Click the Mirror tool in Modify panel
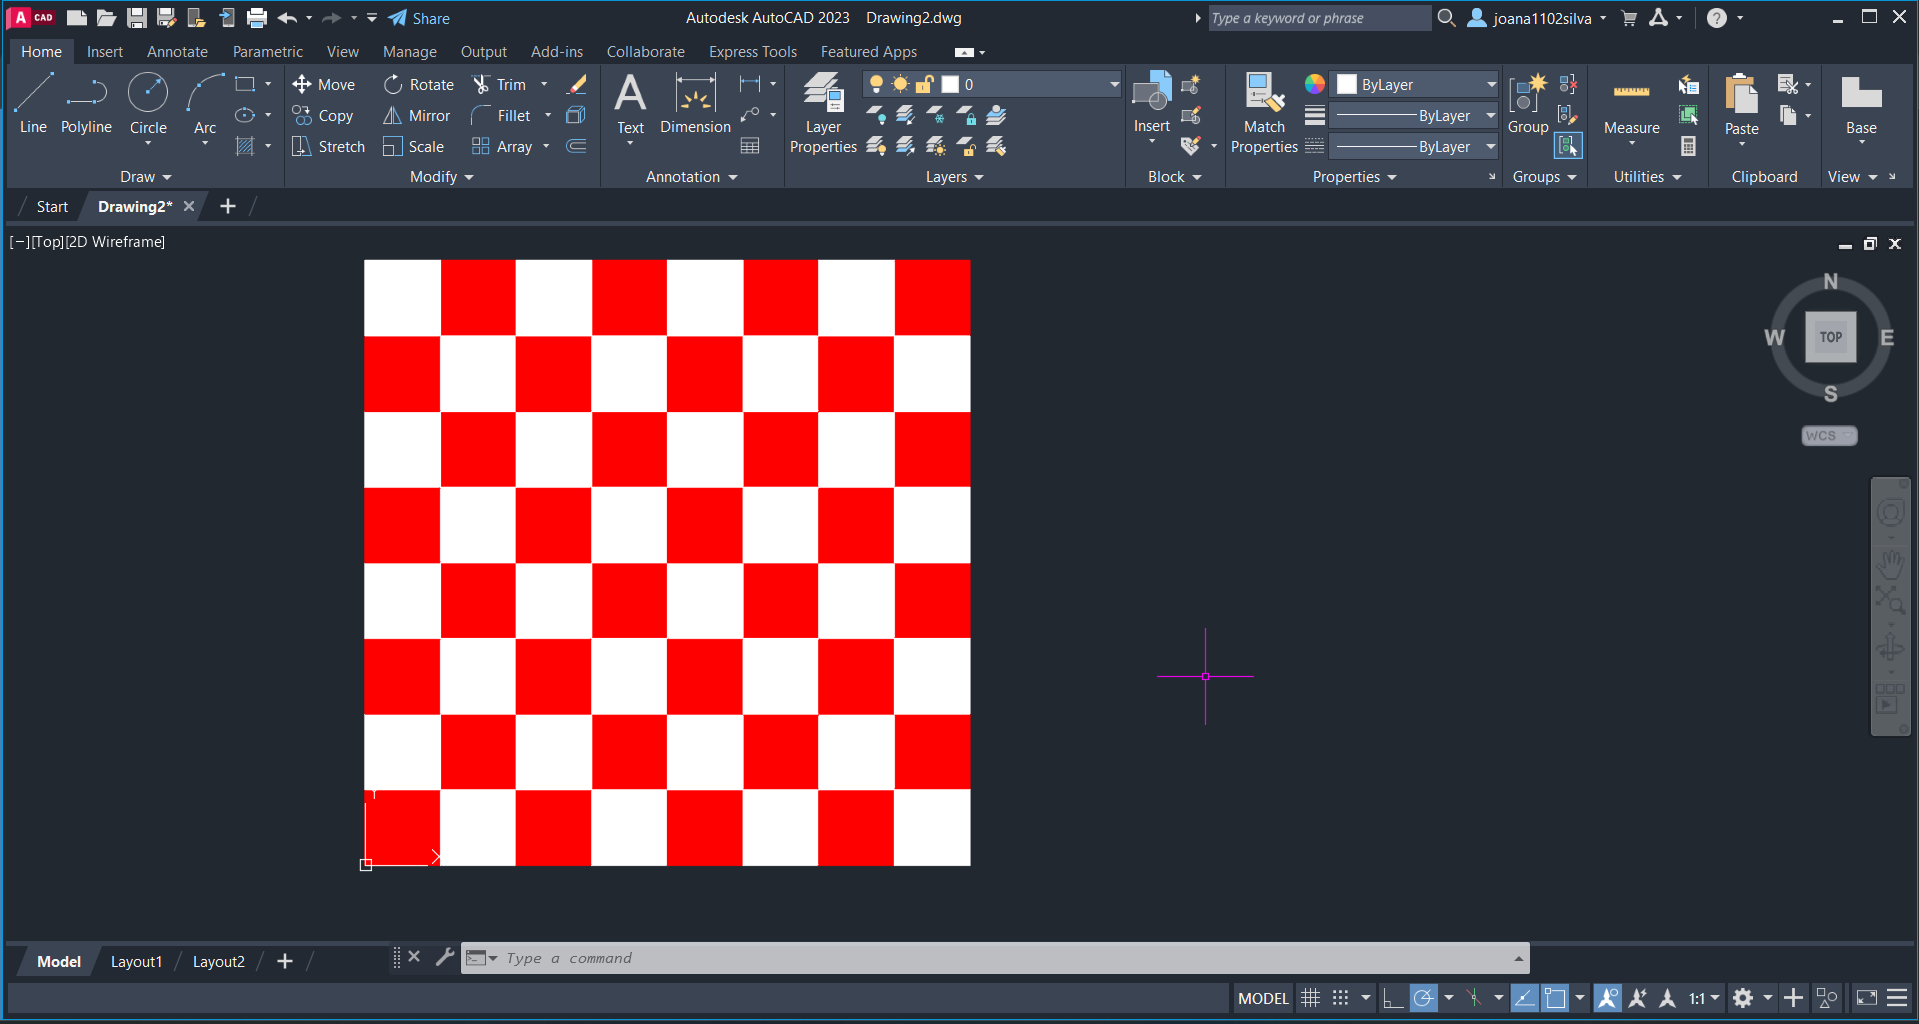1919x1024 pixels. pos(417,116)
